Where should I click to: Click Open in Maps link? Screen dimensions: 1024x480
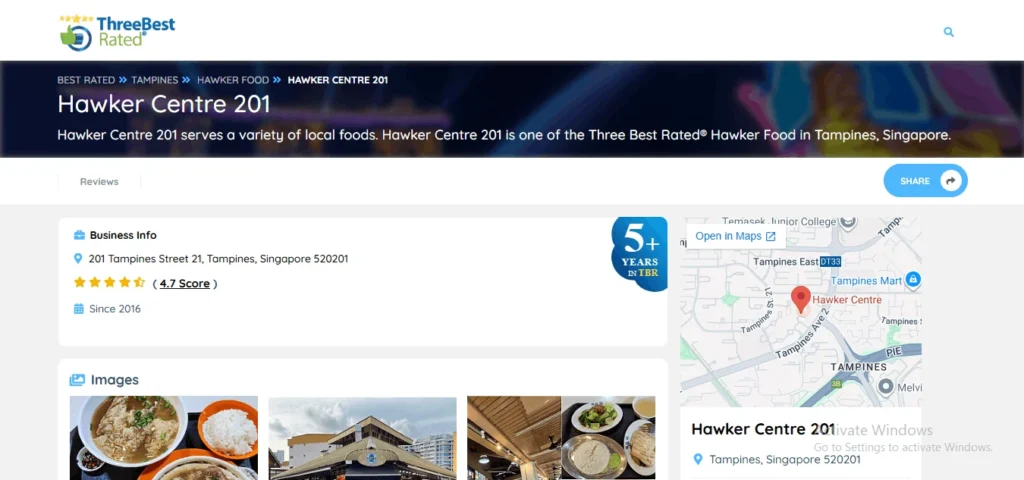pos(735,236)
